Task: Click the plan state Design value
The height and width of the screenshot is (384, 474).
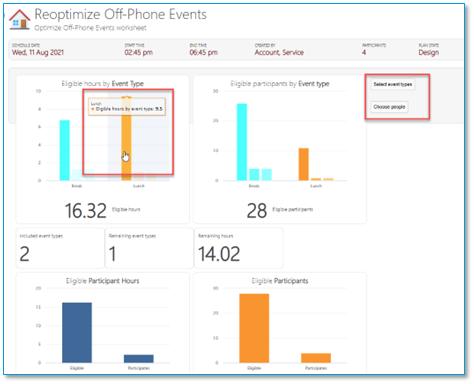Action: (x=429, y=52)
